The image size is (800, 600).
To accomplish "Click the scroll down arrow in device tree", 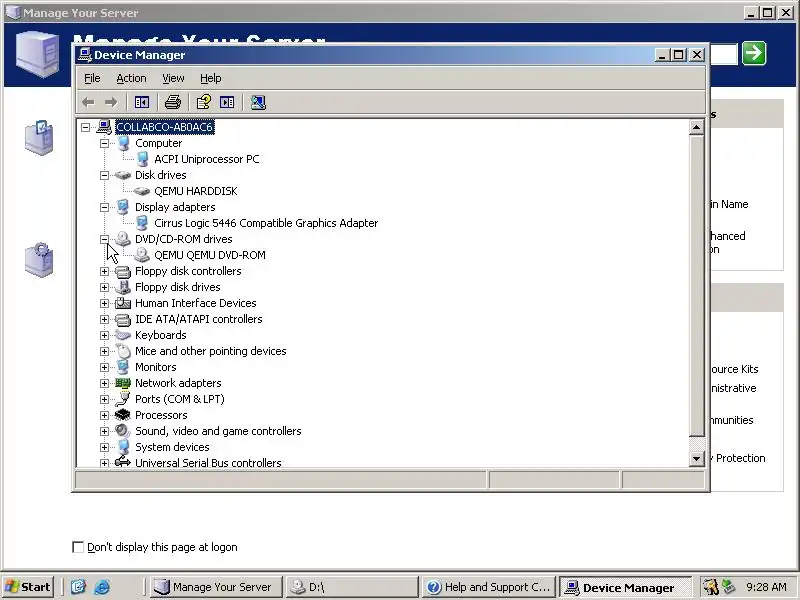I will (x=696, y=458).
